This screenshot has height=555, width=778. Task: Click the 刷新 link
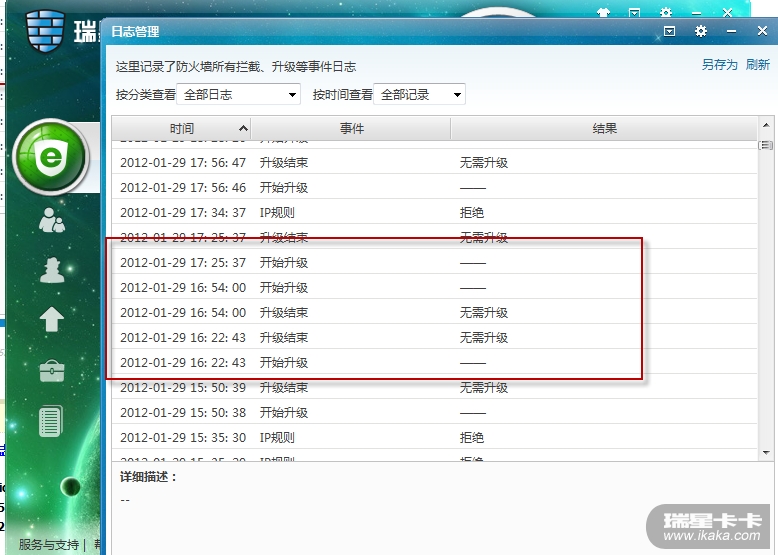coord(758,64)
